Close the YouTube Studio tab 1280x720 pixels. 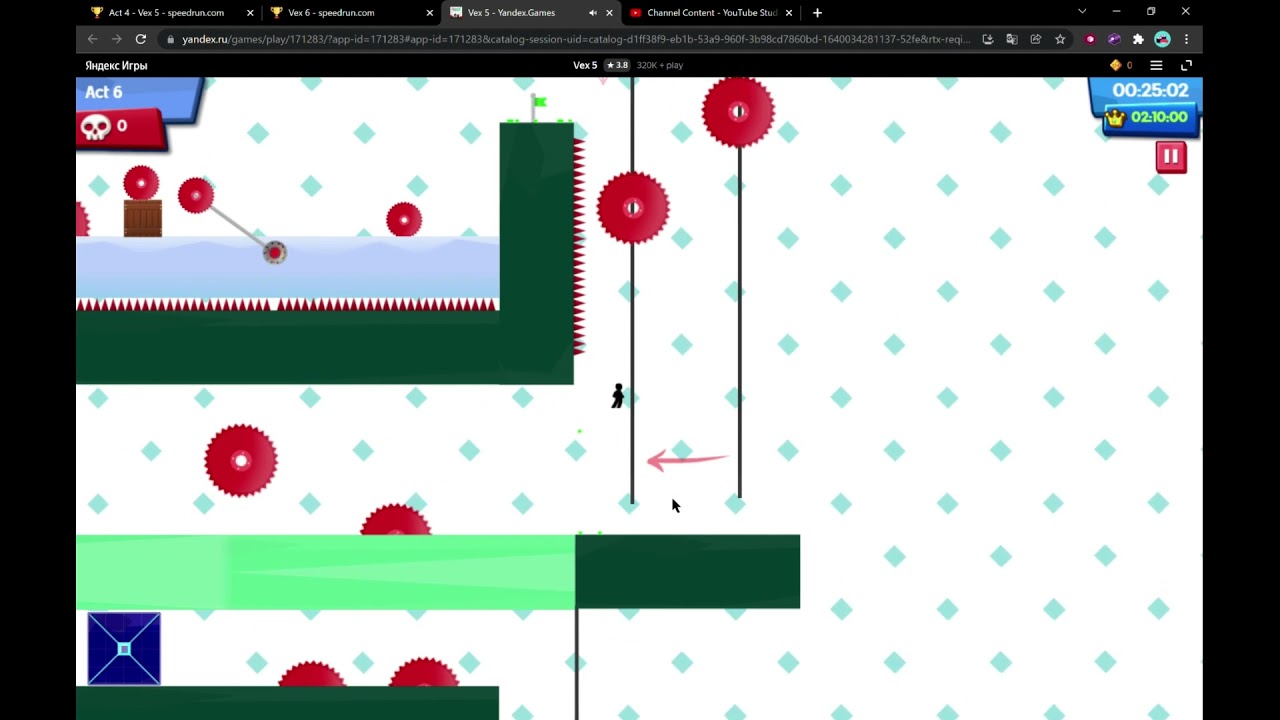(789, 13)
